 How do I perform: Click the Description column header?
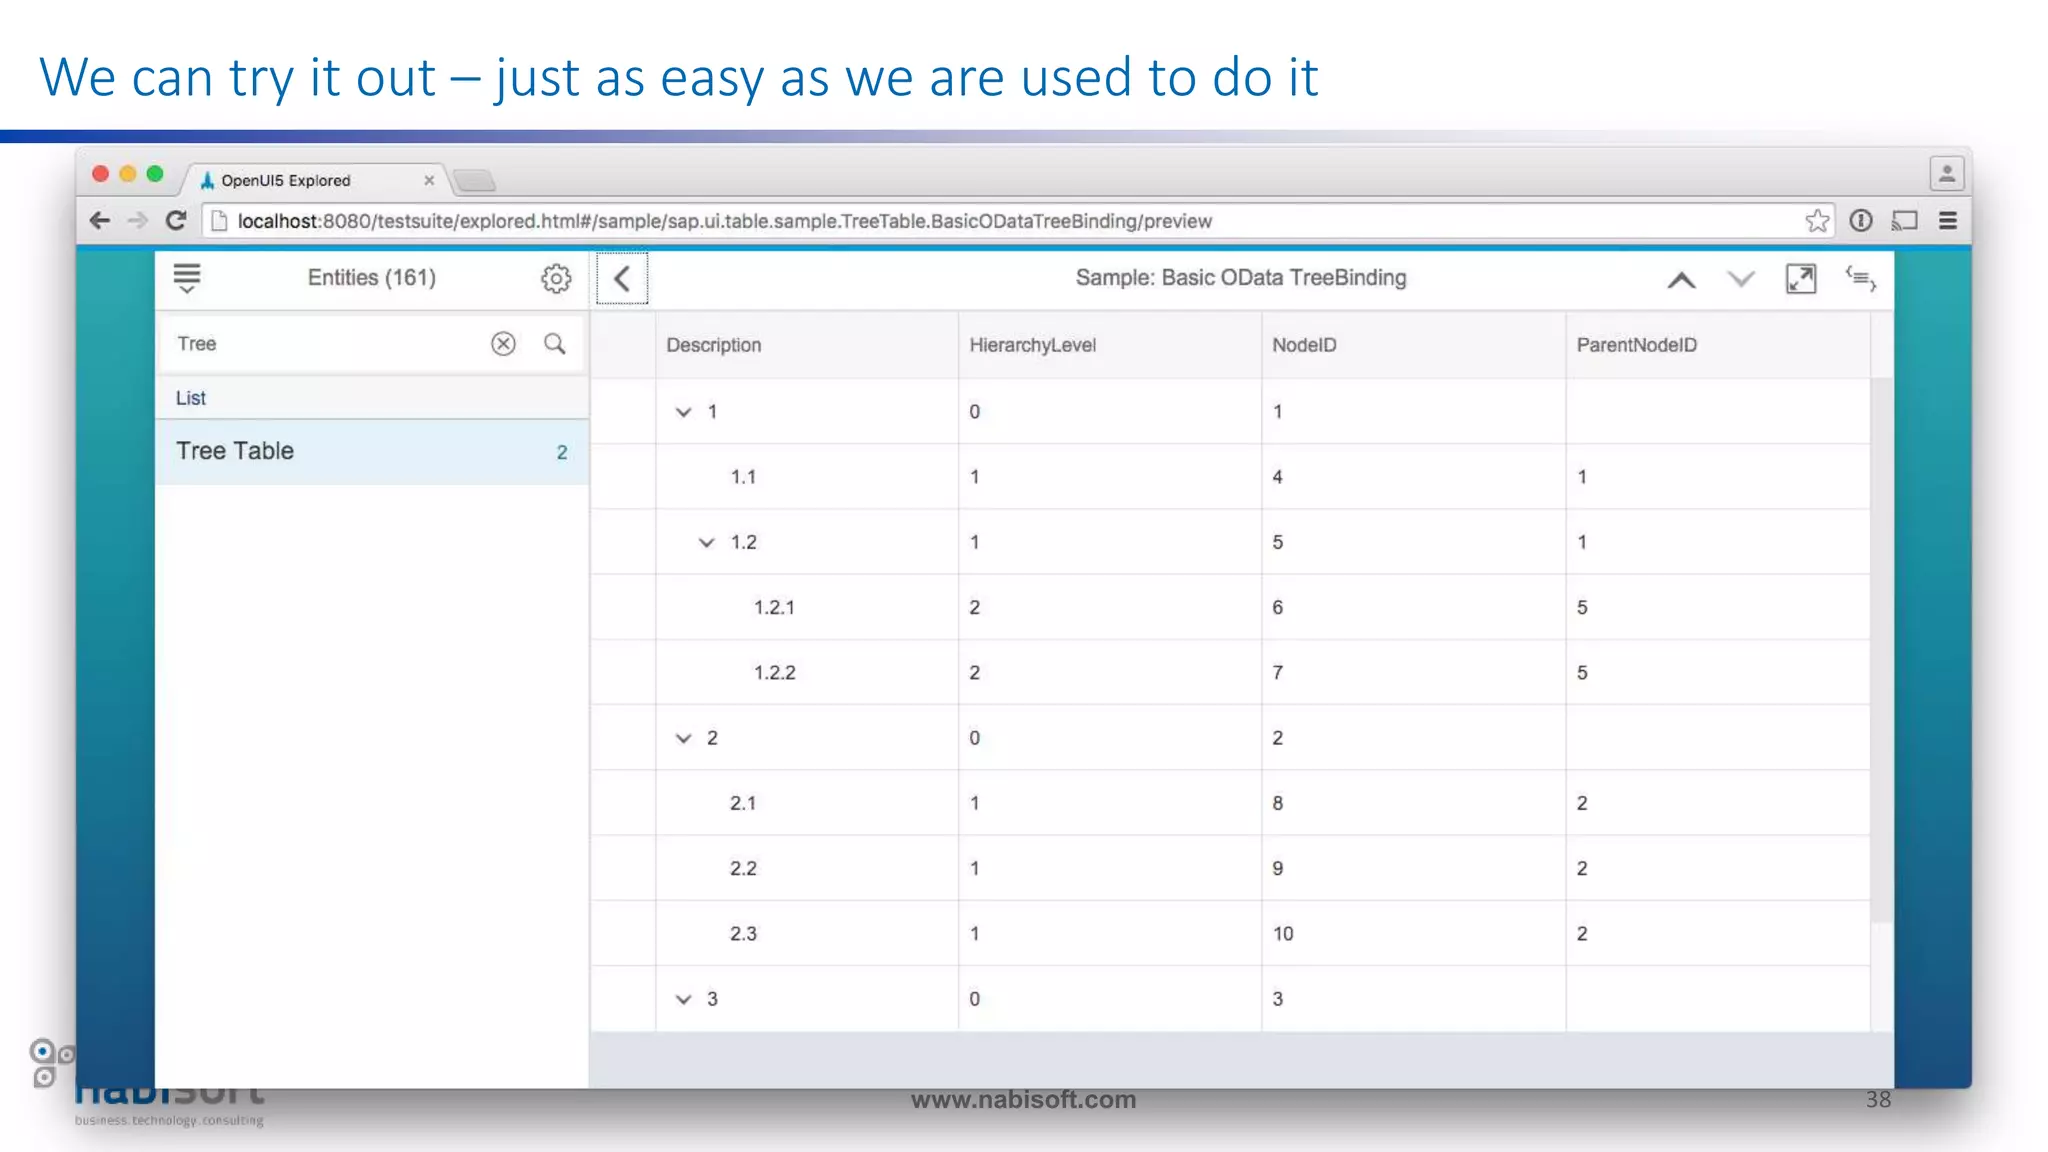click(x=806, y=345)
